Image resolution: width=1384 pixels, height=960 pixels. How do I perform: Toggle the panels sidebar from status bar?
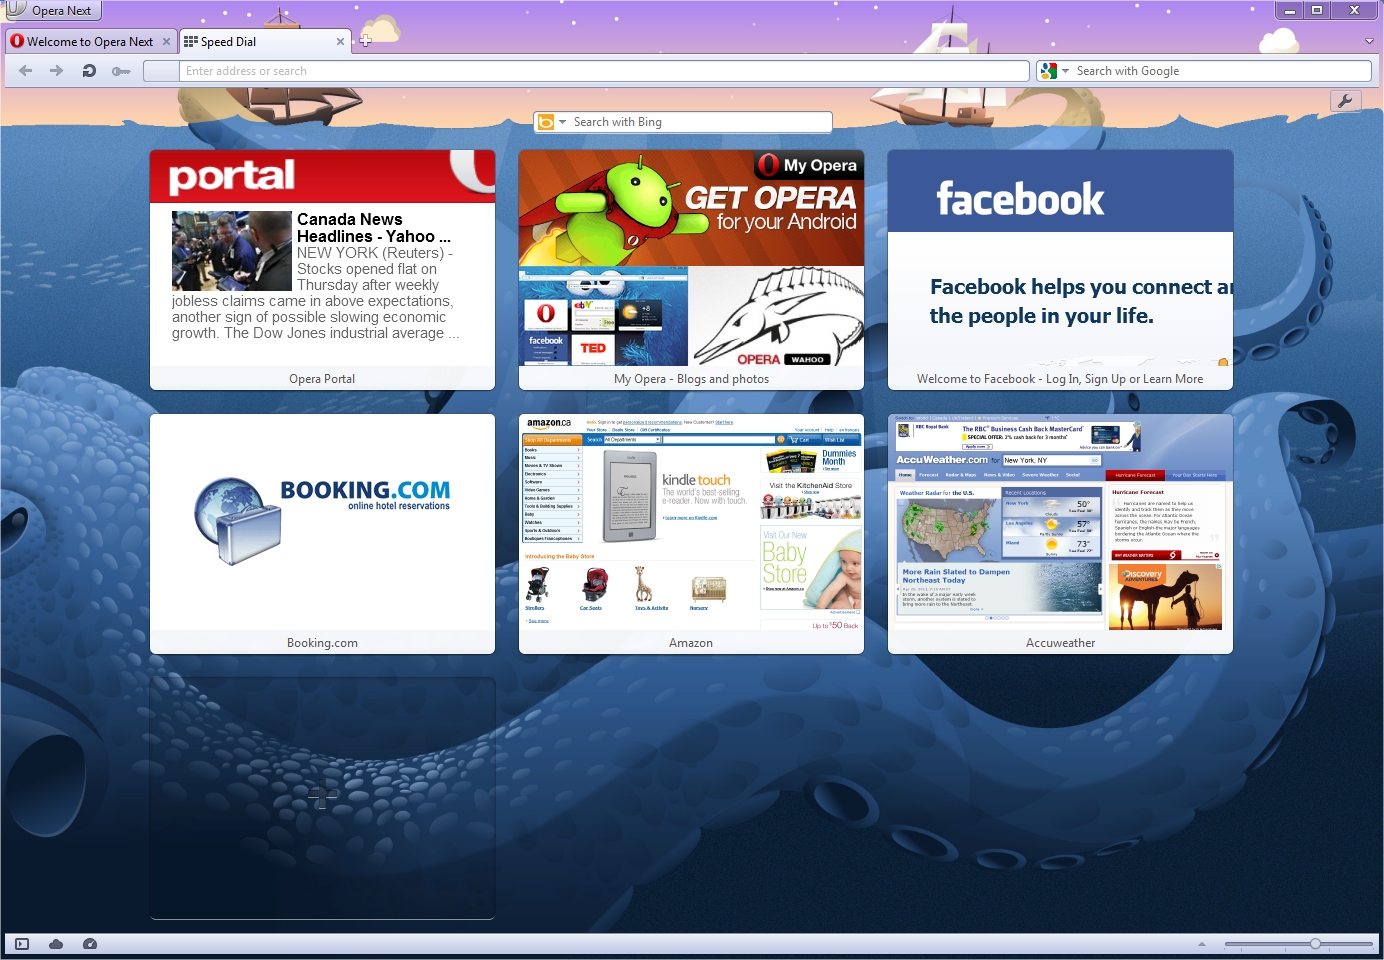point(22,944)
